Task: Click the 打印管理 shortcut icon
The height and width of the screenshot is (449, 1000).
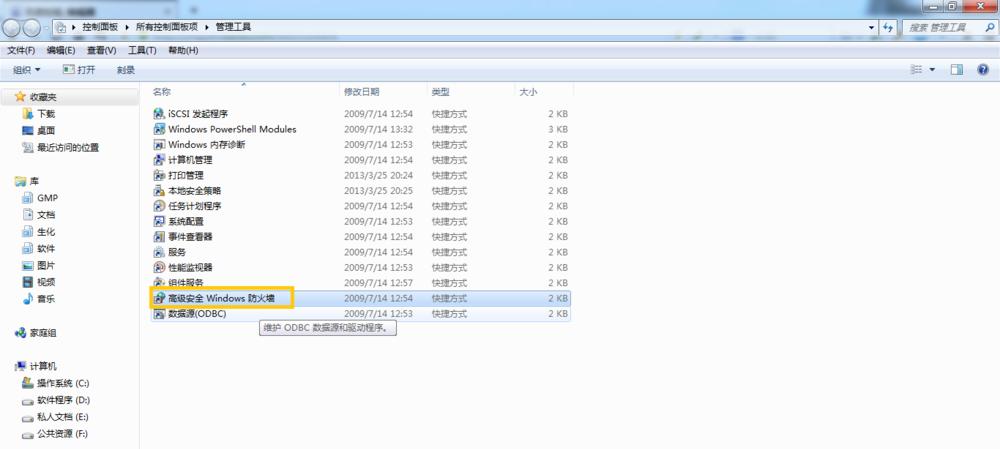Action: tap(159, 175)
